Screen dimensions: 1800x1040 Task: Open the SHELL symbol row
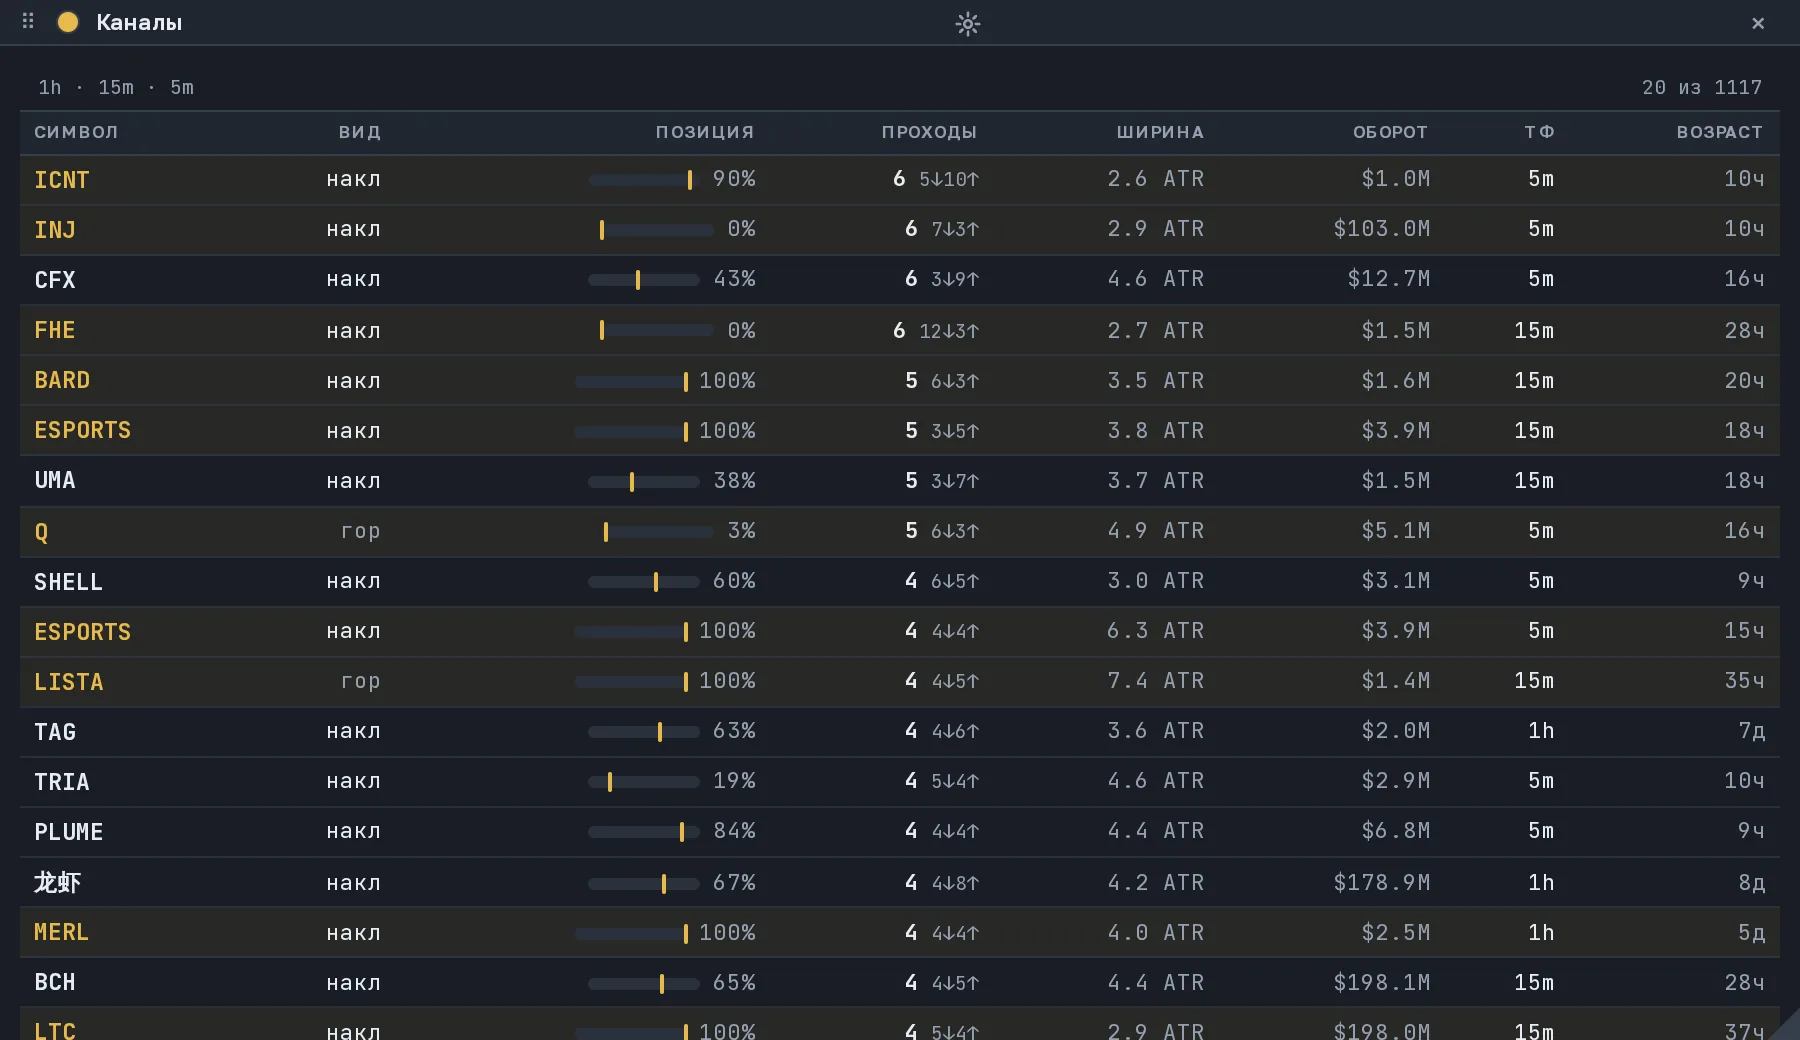pos(900,581)
